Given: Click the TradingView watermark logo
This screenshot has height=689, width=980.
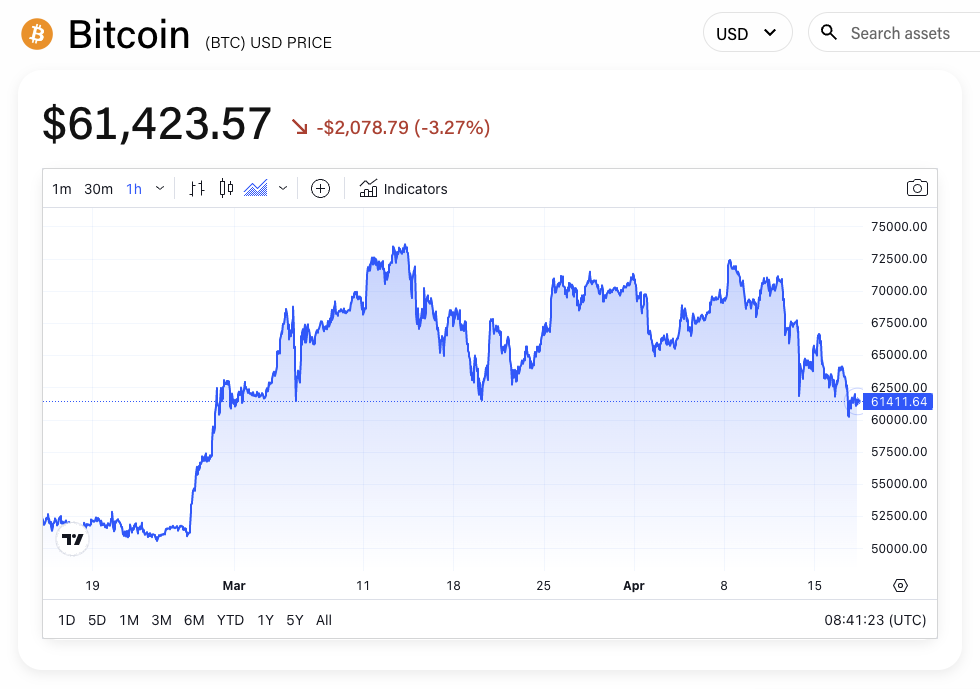Looking at the screenshot, I should pos(72,538).
